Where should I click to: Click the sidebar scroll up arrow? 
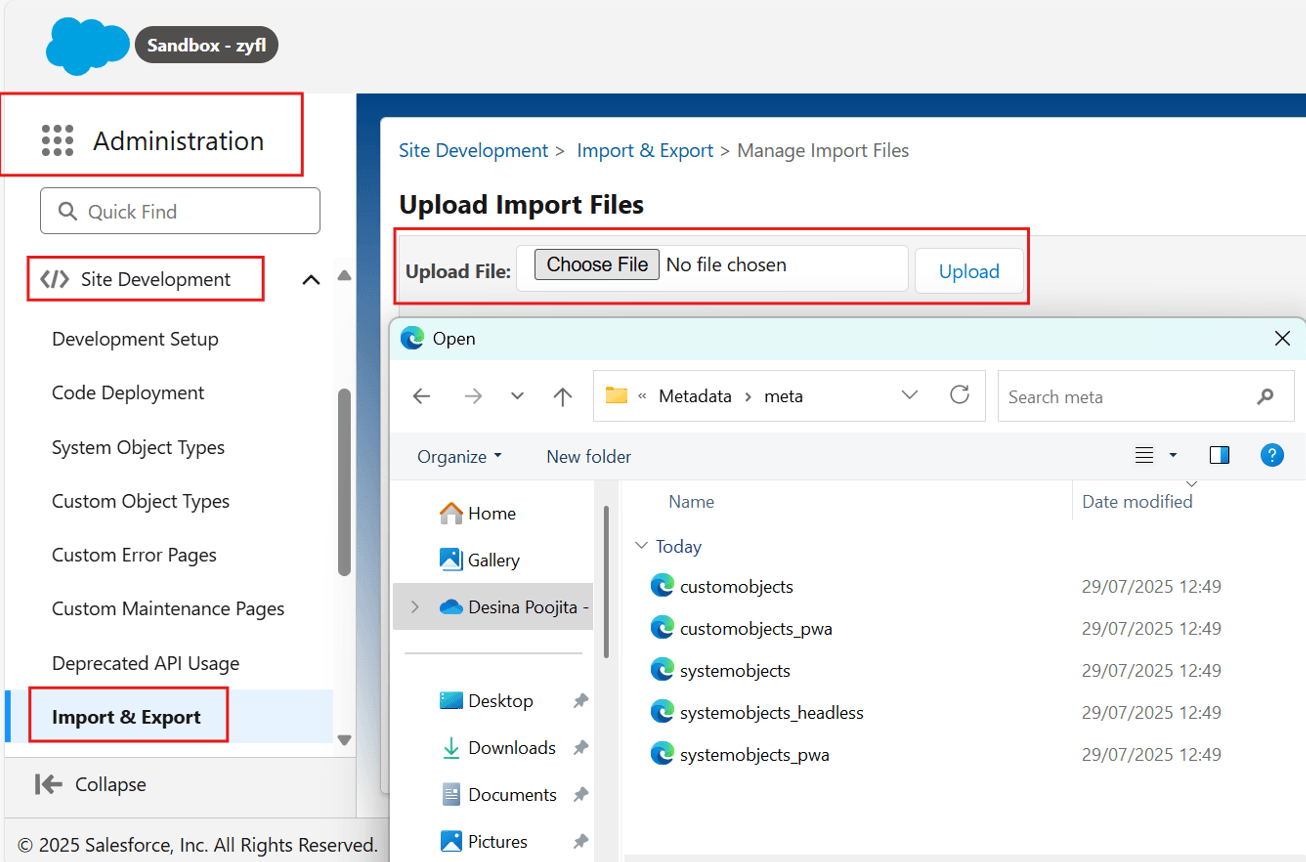[x=345, y=275]
